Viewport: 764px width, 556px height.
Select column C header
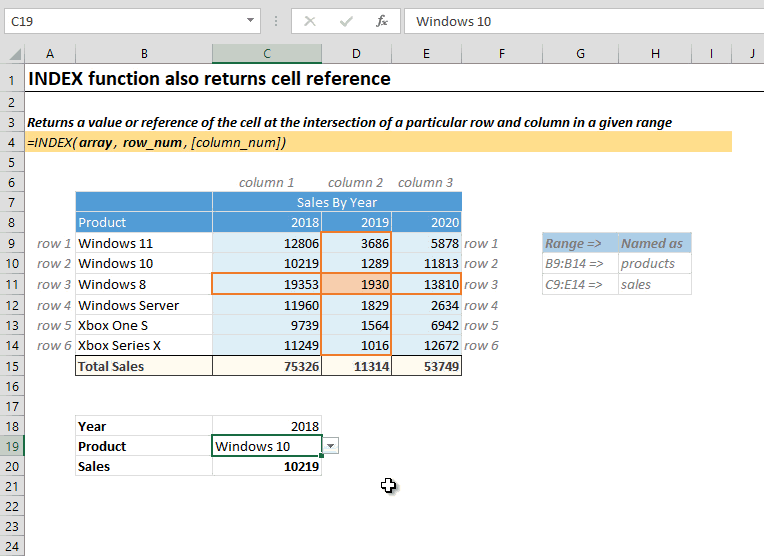(x=267, y=54)
